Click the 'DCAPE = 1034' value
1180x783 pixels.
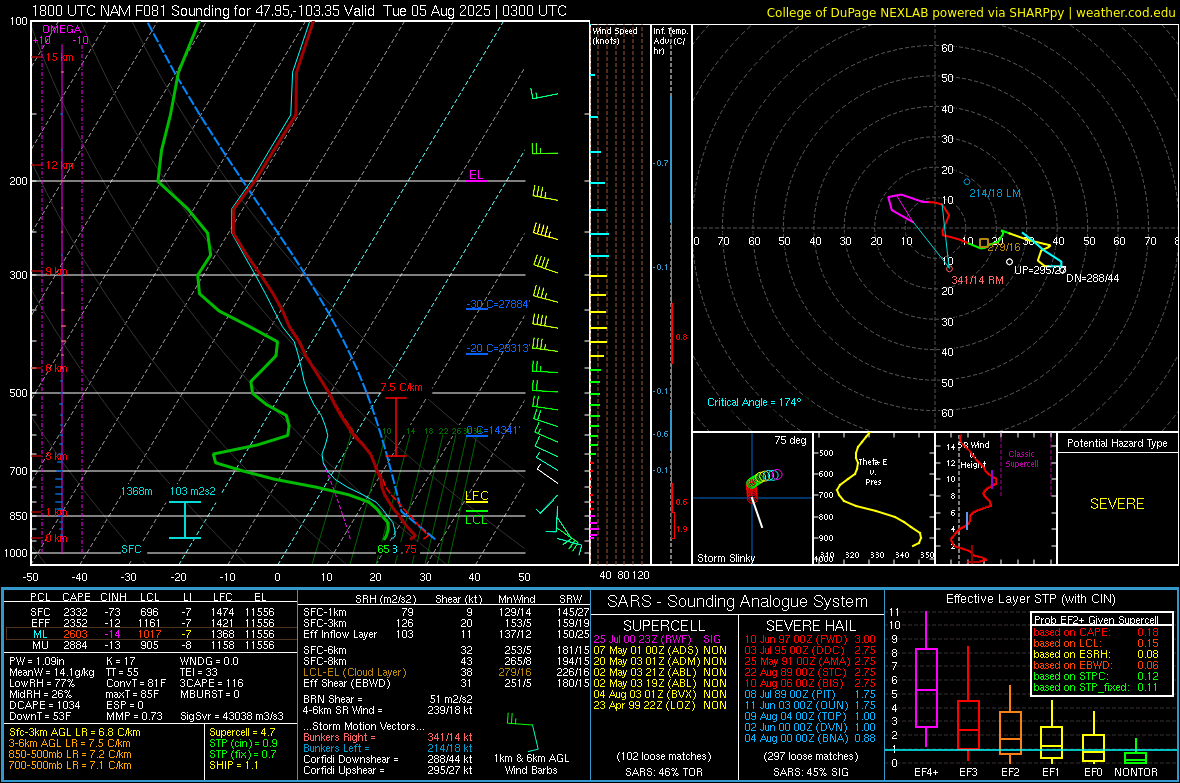(x=44, y=705)
